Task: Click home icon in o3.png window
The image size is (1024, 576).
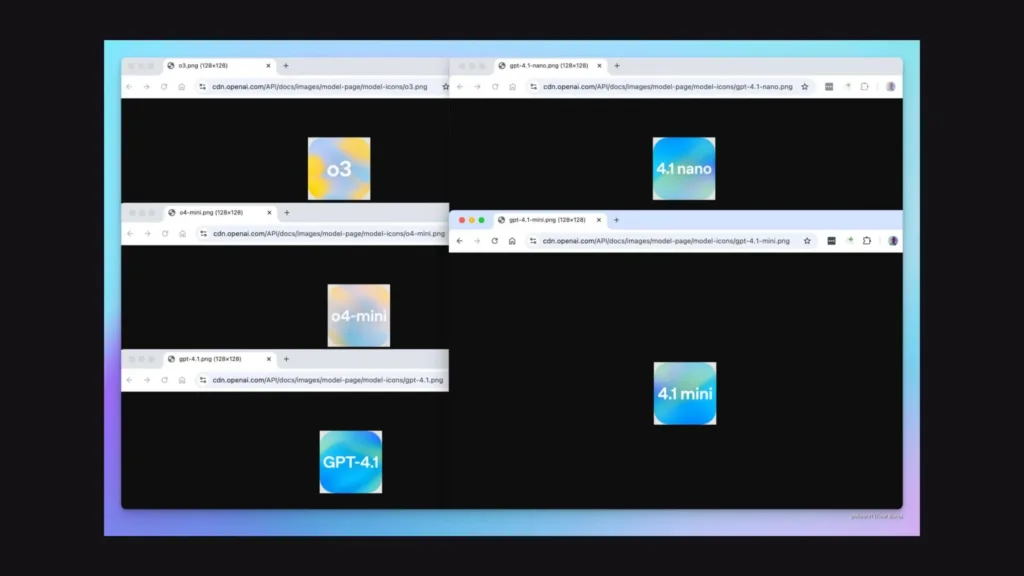Action: [x=182, y=87]
